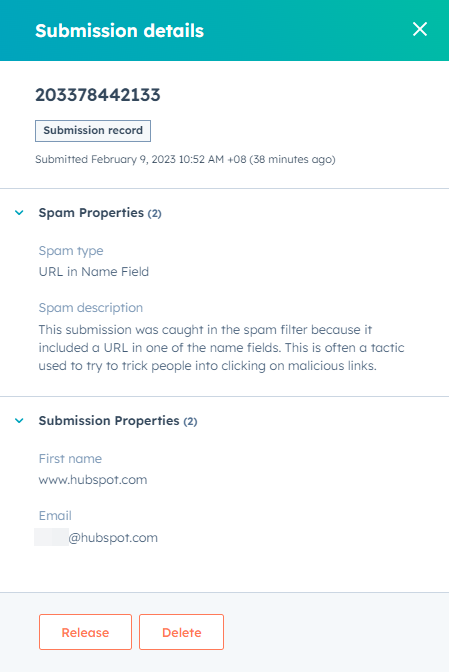Select the @hubspot.com email value
Image resolution: width=449 pixels, height=672 pixels.
[x=113, y=537]
